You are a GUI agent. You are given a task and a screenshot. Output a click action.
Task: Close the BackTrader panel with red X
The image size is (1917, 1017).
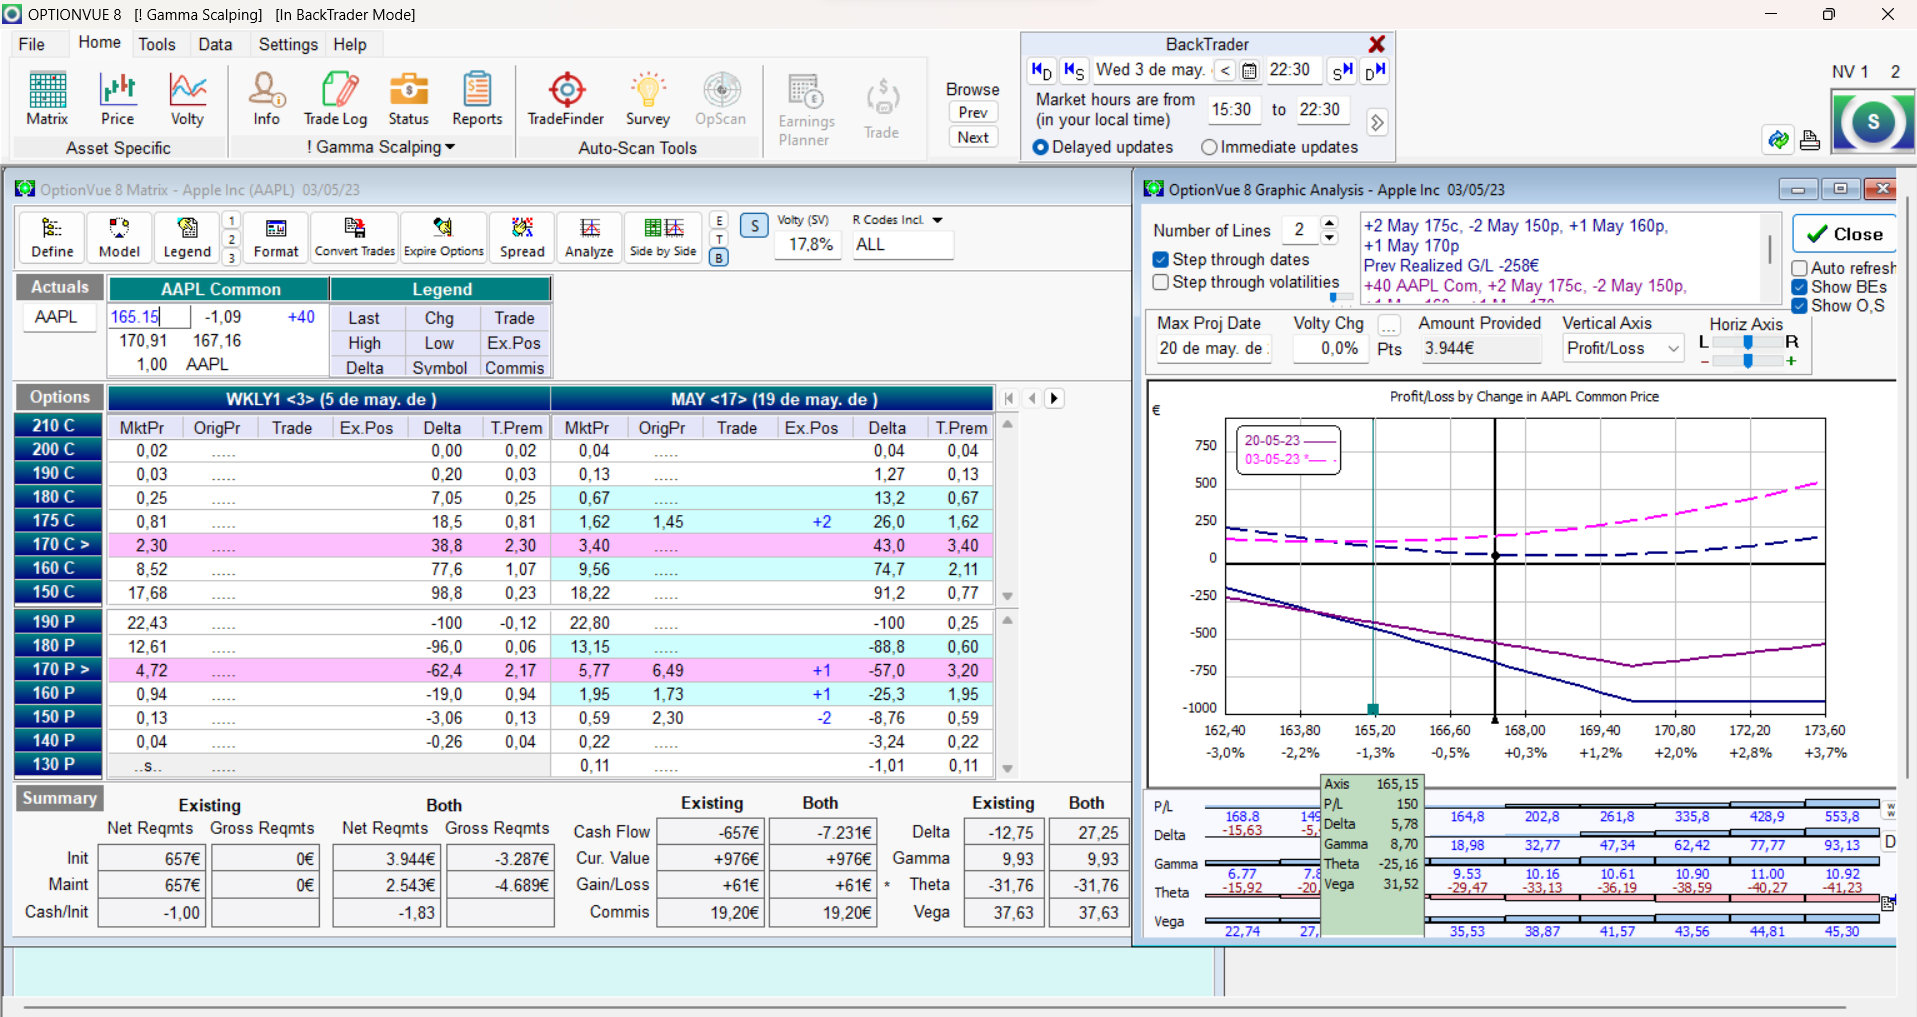point(1377,44)
